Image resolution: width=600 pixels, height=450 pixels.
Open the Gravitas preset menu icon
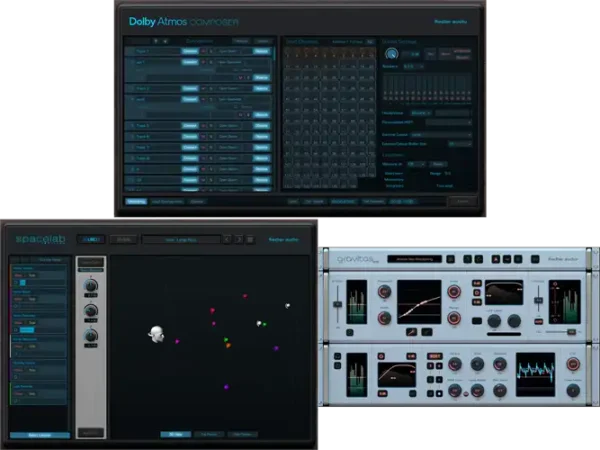451,259
